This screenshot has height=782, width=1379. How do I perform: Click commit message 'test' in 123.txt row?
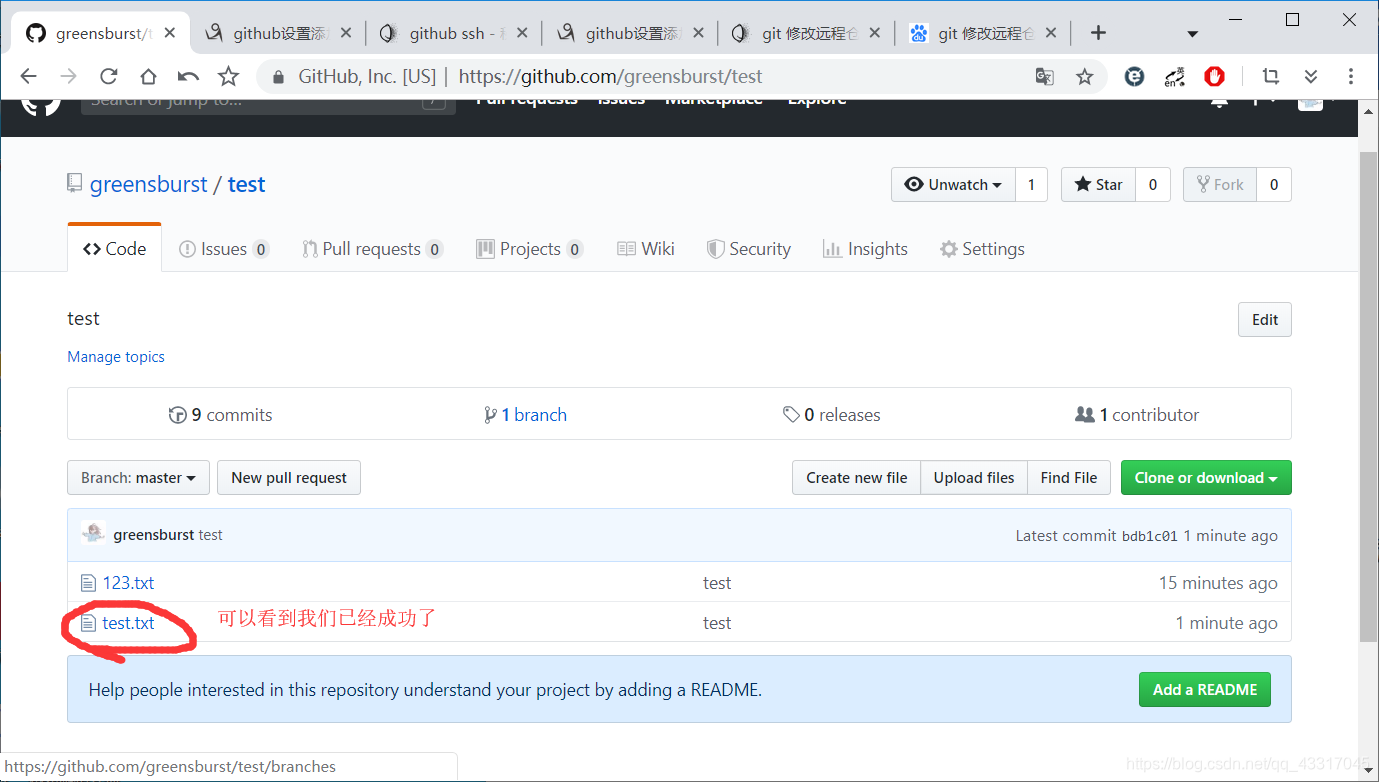click(x=717, y=583)
